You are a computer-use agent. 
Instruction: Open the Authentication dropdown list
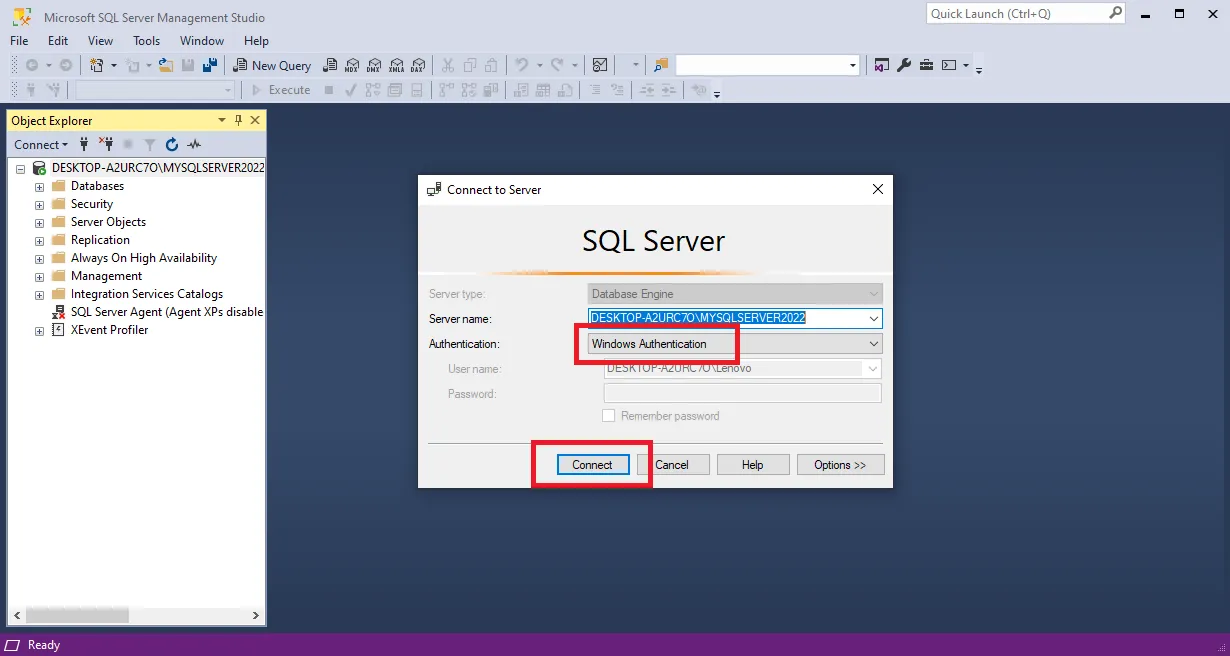pos(874,344)
